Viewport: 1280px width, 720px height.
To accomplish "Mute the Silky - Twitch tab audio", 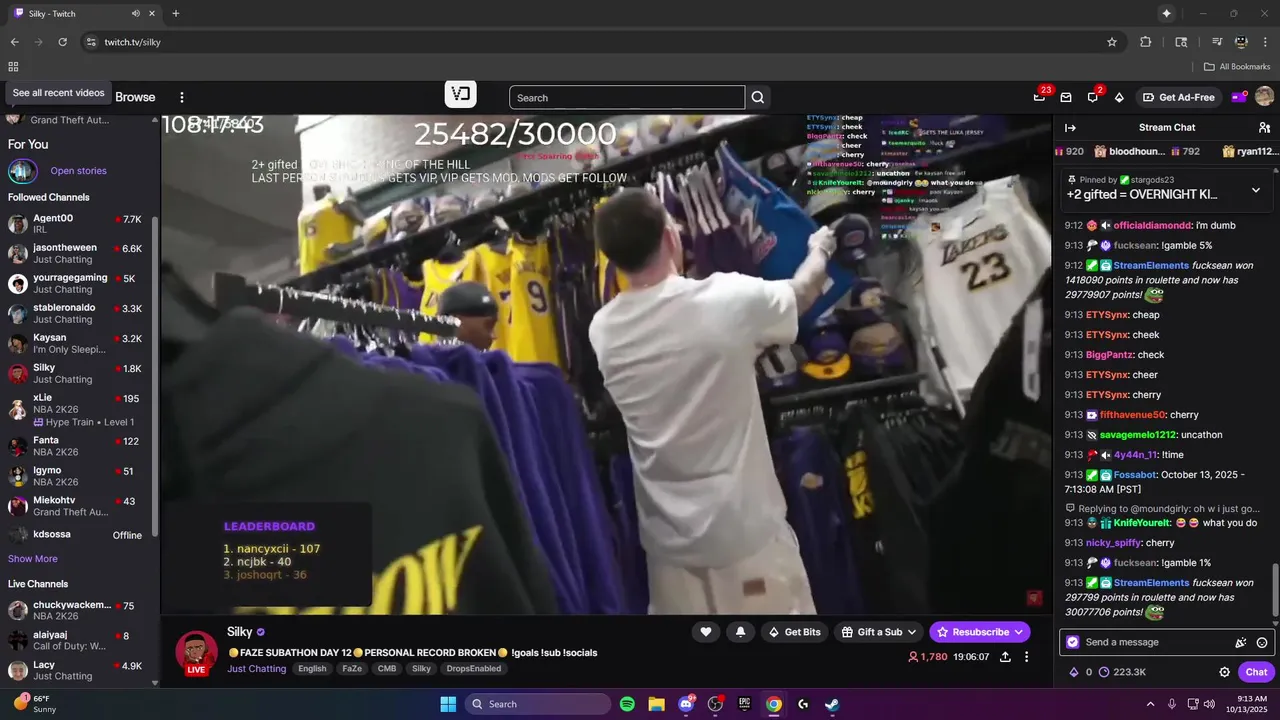I will click(136, 13).
